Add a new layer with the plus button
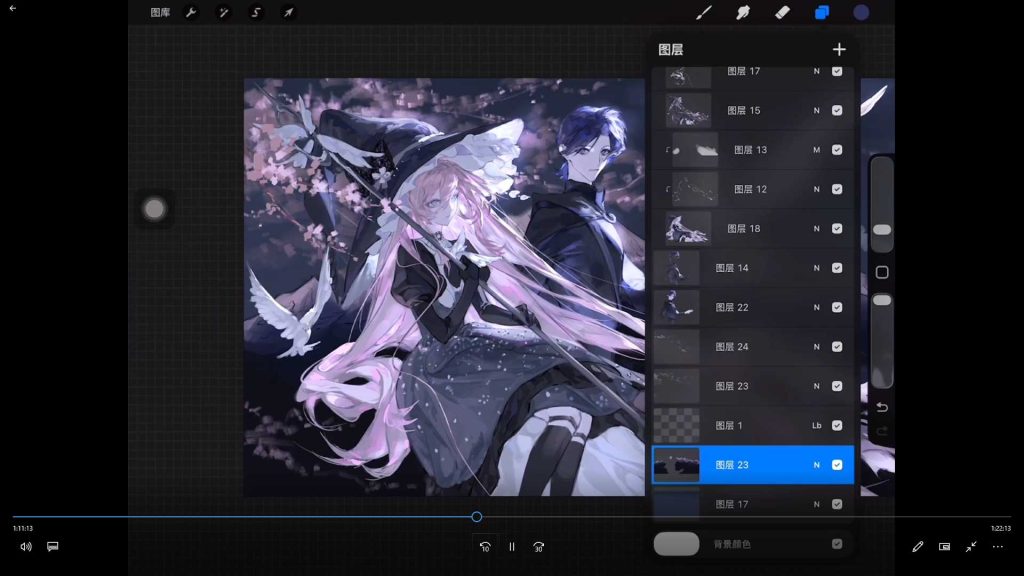Viewport: 1024px width, 576px height. click(839, 48)
